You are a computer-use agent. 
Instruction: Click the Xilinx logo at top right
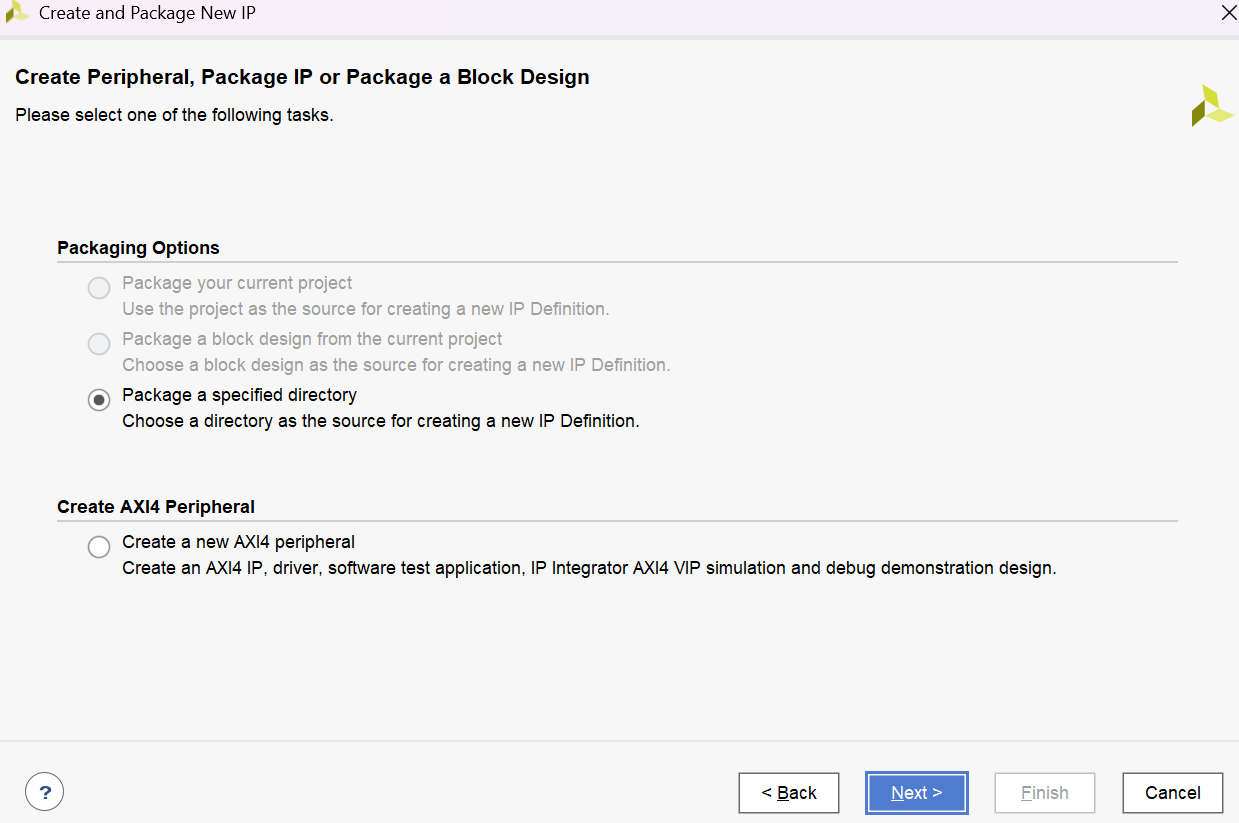[1211, 106]
